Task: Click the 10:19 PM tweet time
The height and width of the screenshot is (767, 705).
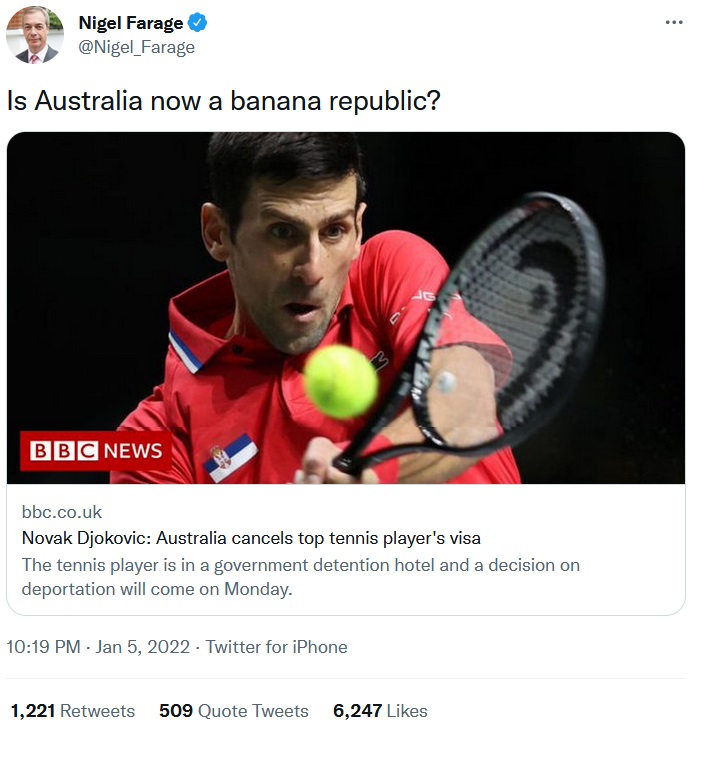Action: (43, 647)
